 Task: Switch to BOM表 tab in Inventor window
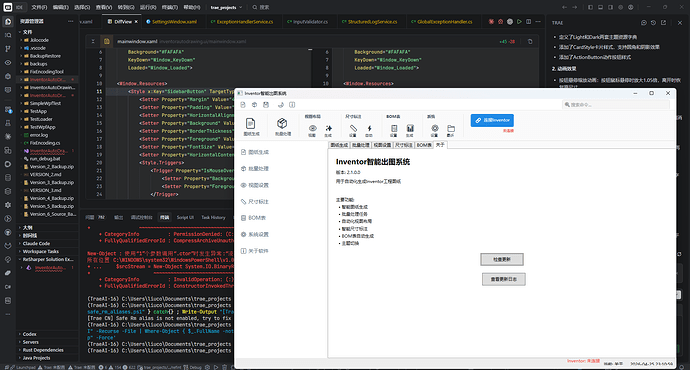[424, 145]
